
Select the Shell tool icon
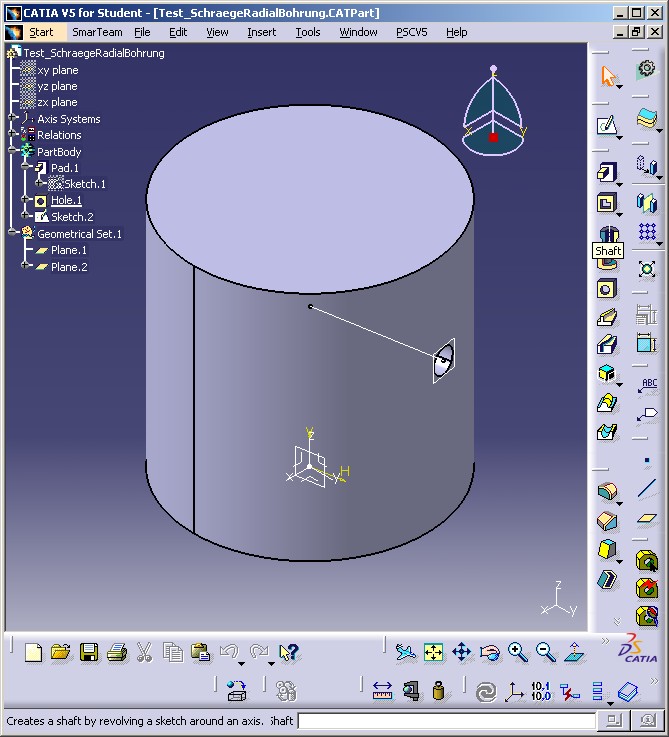pyautogui.click(x=606, y=579)
